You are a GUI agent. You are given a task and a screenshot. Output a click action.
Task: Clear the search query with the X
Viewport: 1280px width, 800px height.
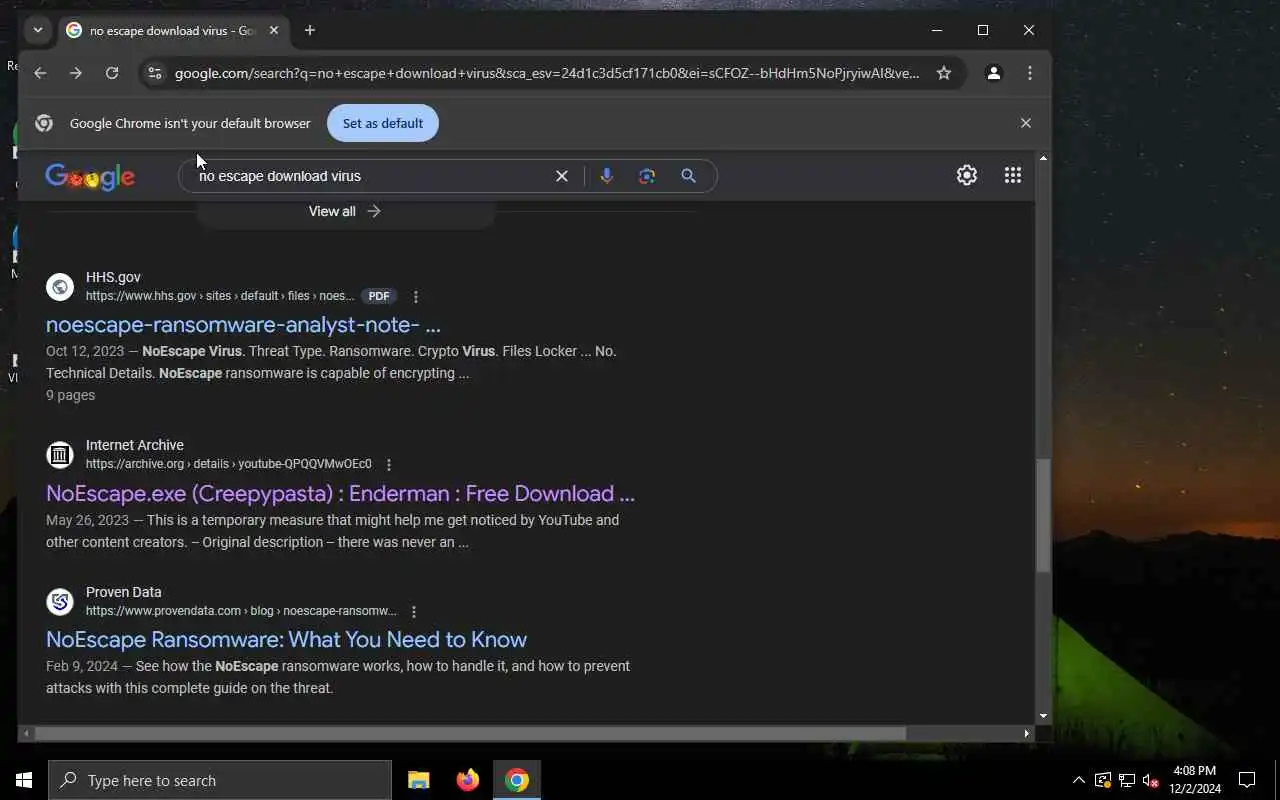point(562,176)
